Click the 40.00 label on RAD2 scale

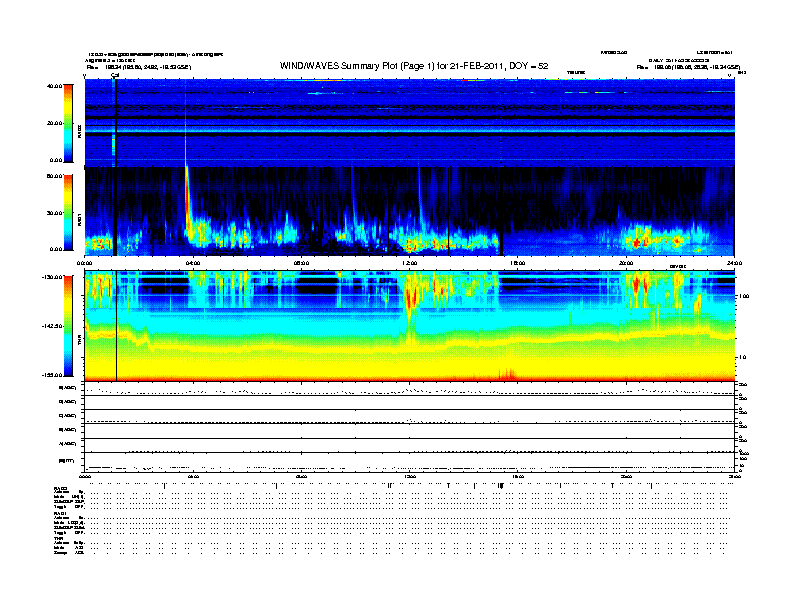pos(54,86)
